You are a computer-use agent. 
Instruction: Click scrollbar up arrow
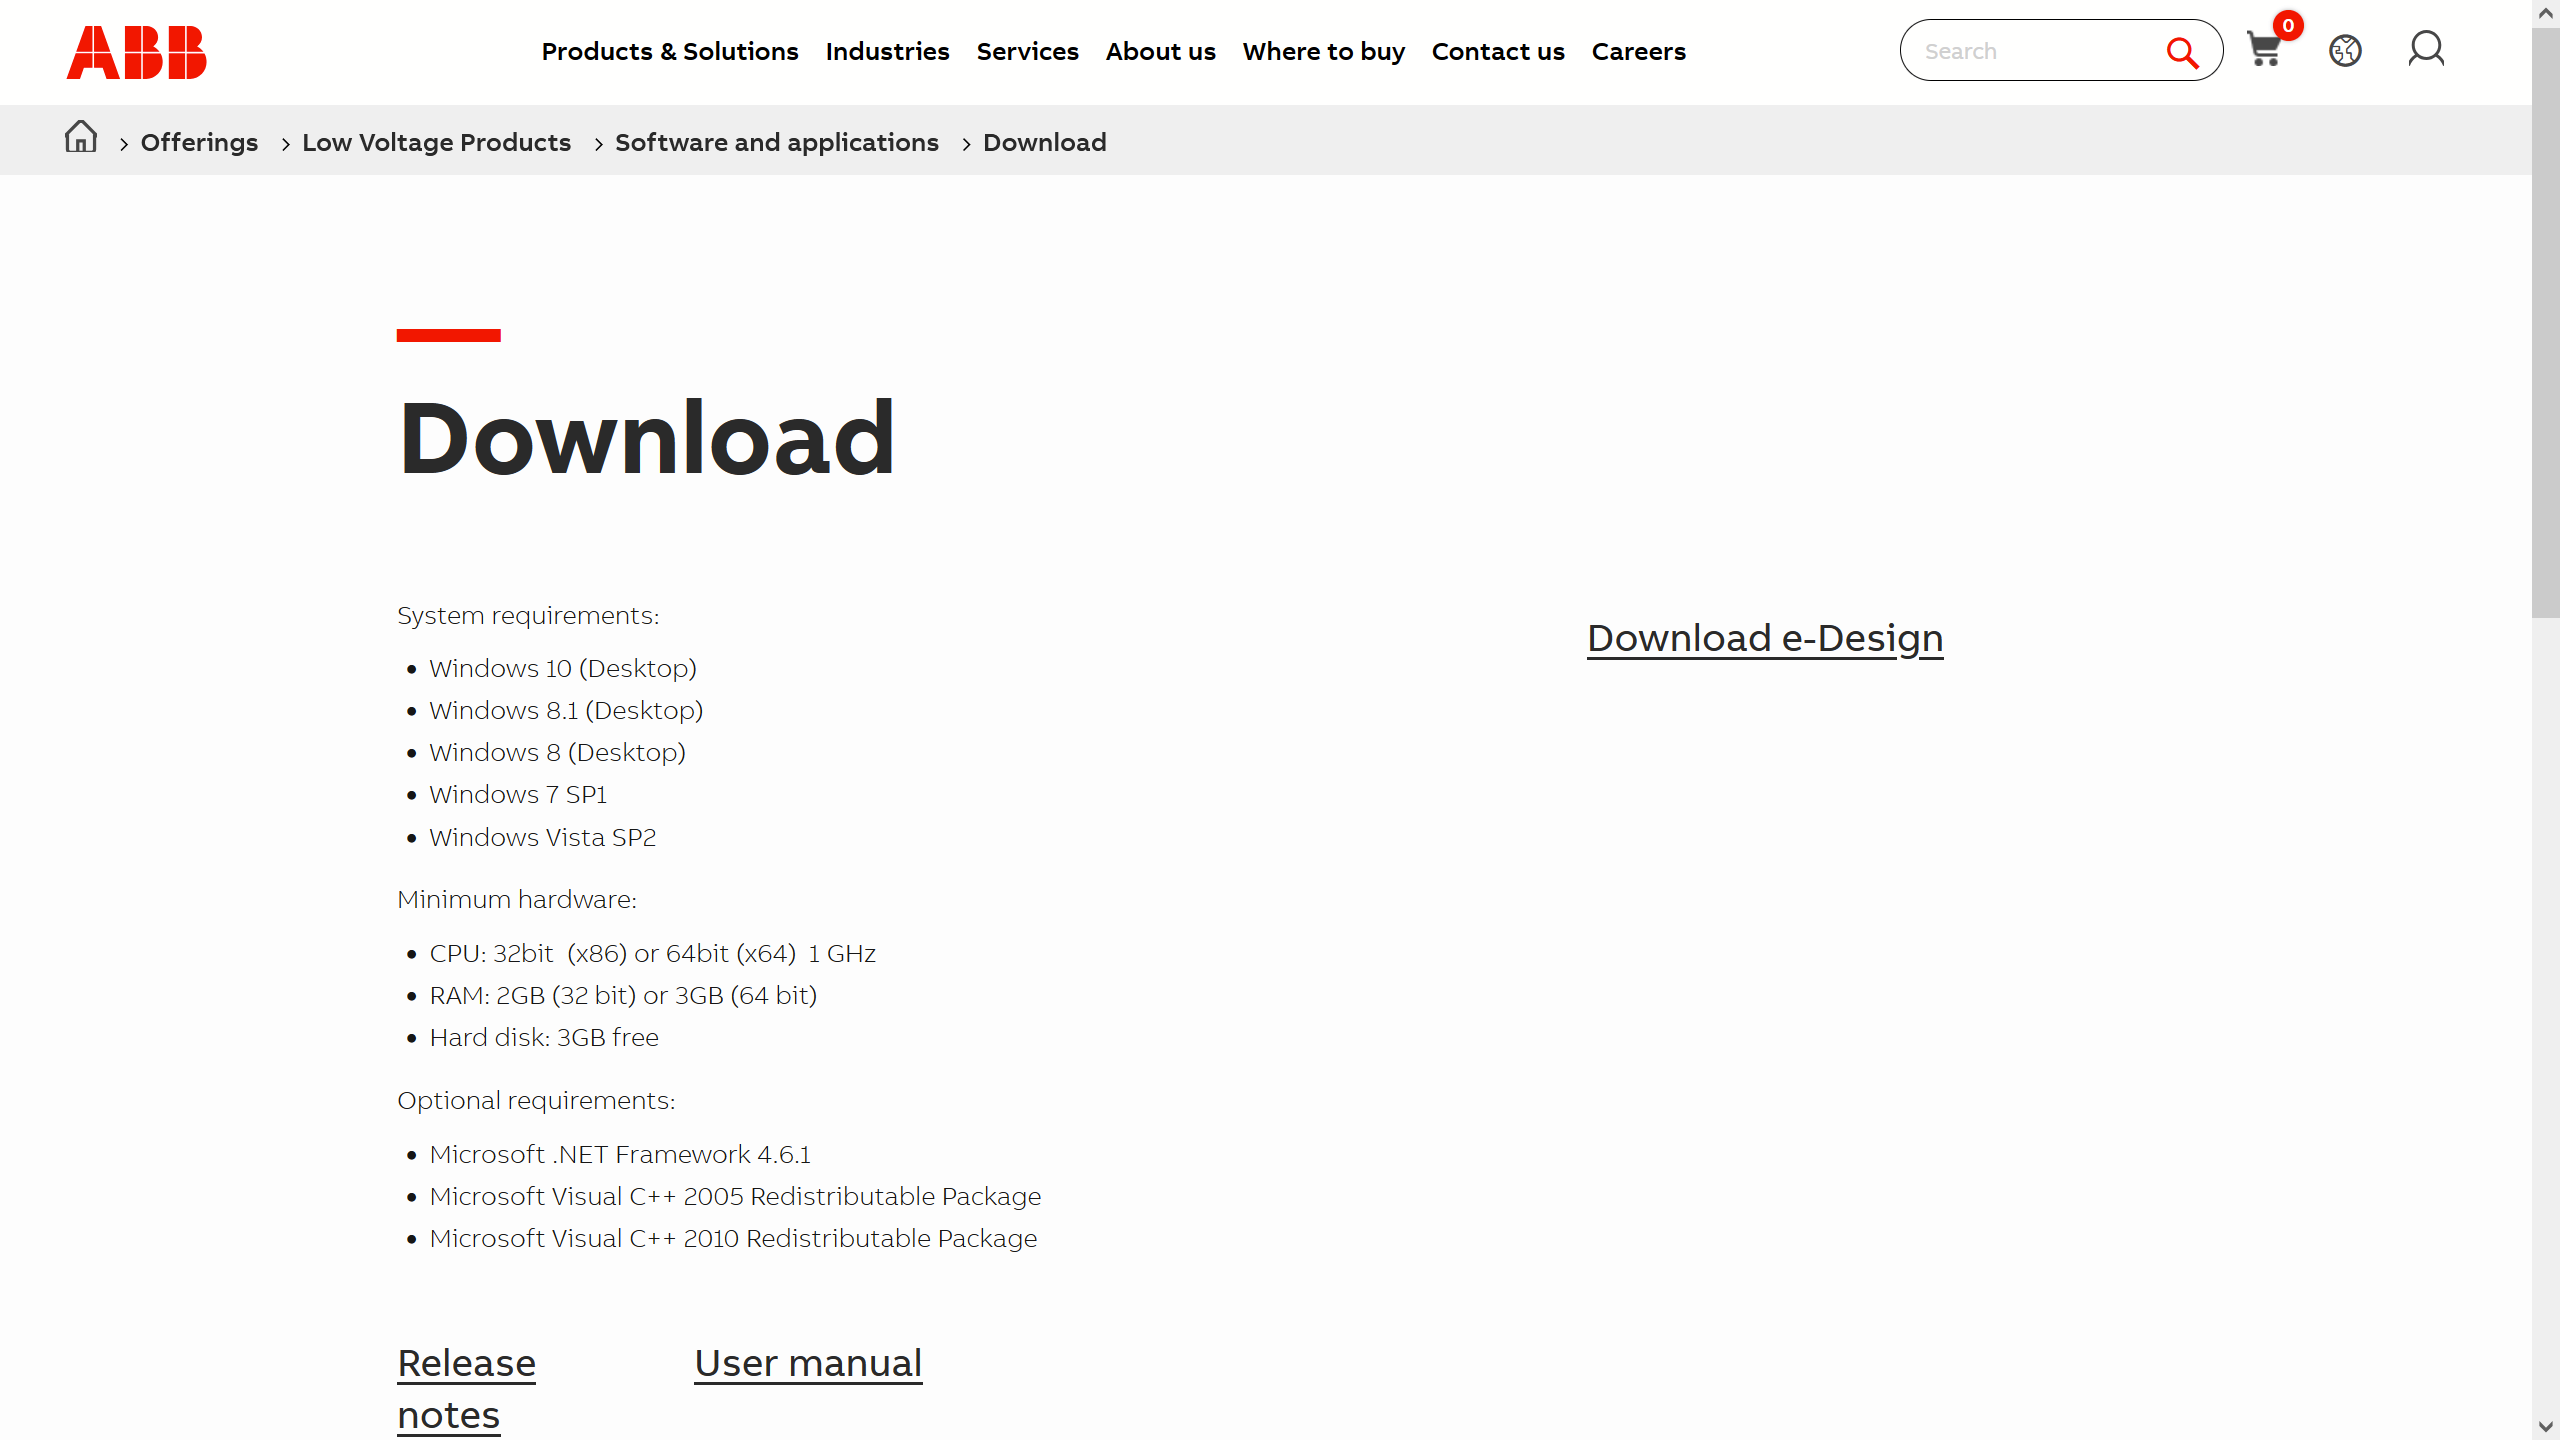(2545, 13)
